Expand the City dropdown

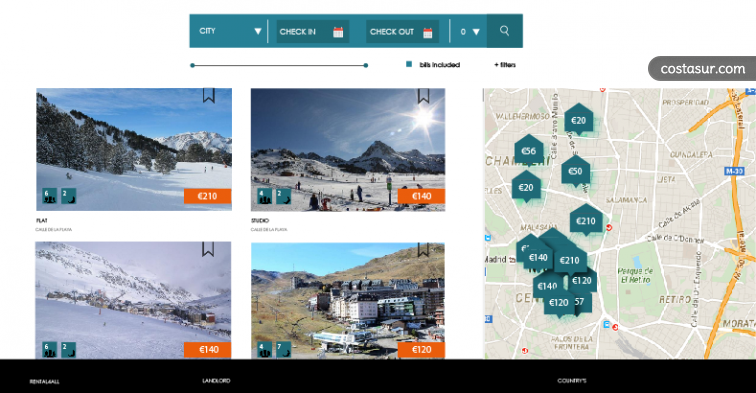230,31
